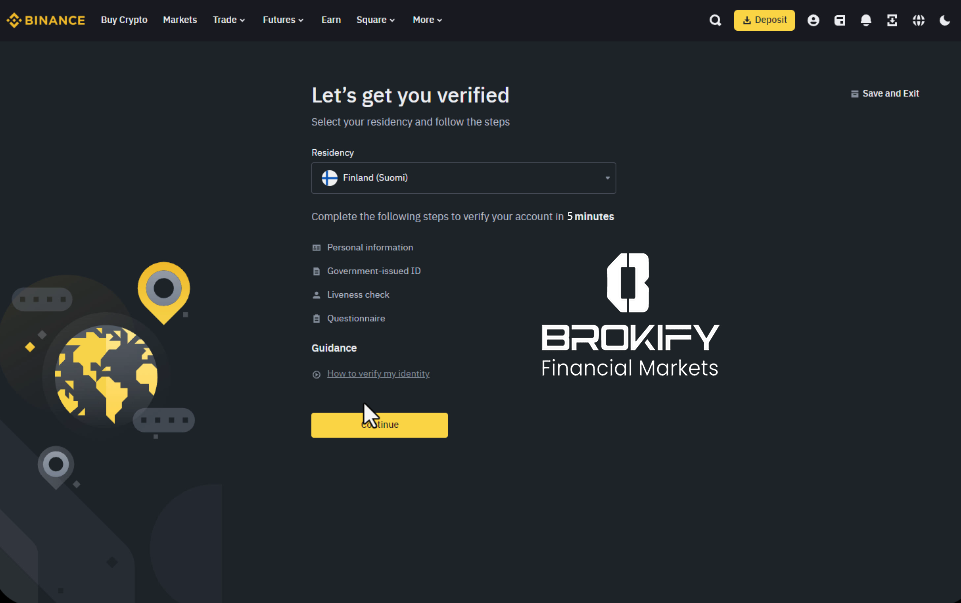Open the Buy Crypto menu item

pos(124,20)
